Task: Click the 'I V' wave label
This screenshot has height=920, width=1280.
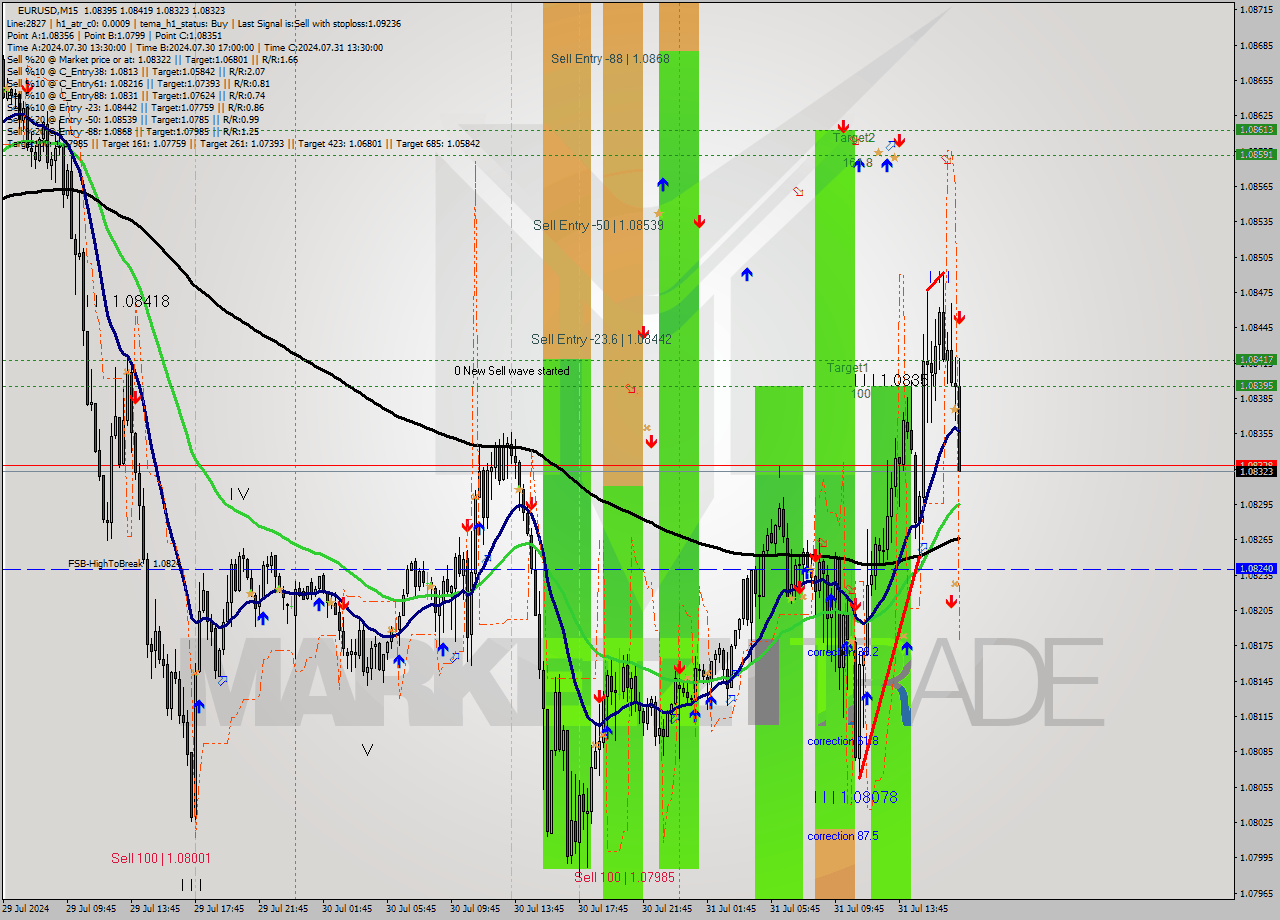Action: [239, 493]
